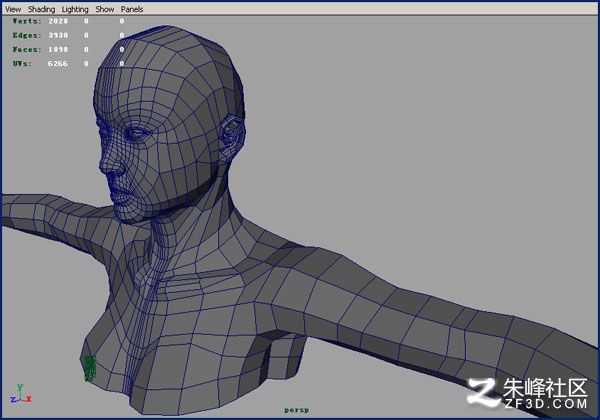Open the Lighting menu
Image resolution: width=600 pixels, height=420 pixels.
(x=75, y=9)
